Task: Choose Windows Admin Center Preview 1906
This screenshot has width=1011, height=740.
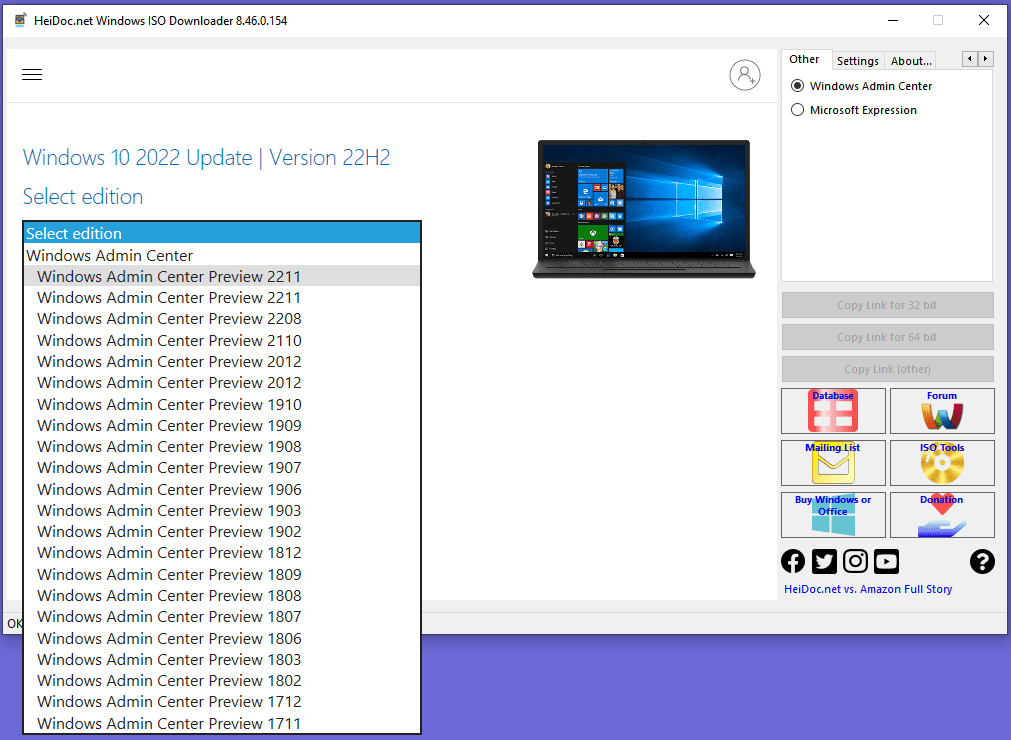Action: 222,489
